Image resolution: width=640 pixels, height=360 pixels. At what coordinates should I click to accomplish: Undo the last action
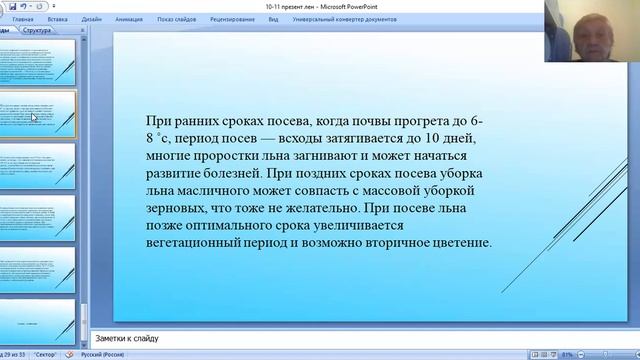coord(23,7)
